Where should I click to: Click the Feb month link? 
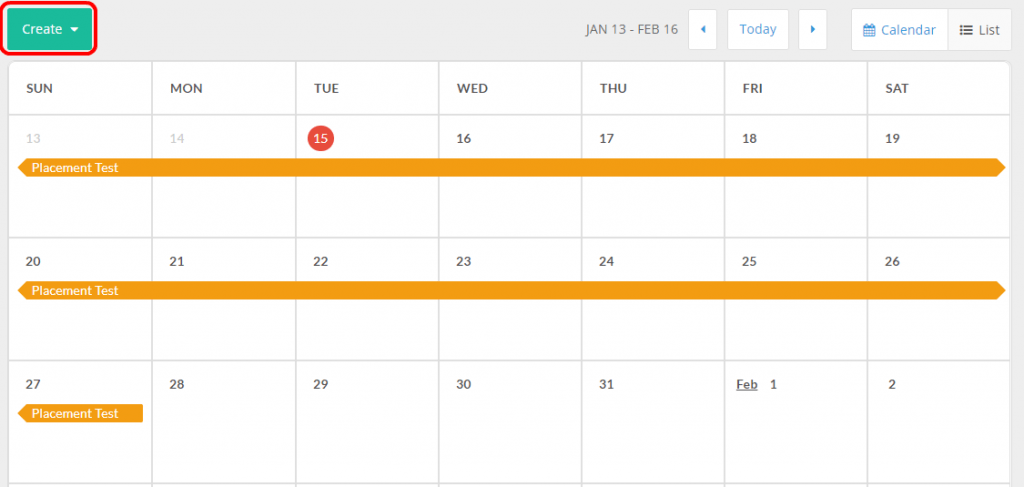coord(746,385)
